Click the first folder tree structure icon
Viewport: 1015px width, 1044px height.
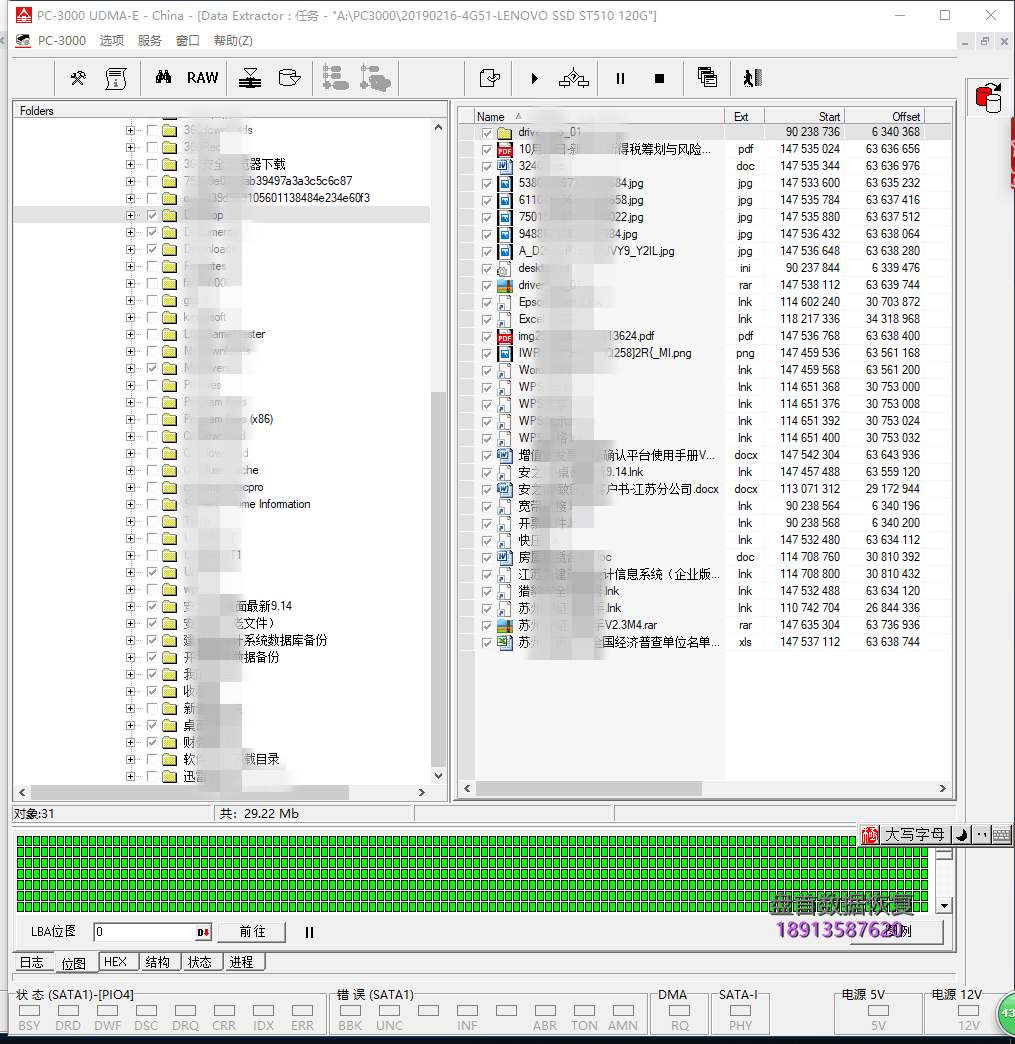(335, 78)
